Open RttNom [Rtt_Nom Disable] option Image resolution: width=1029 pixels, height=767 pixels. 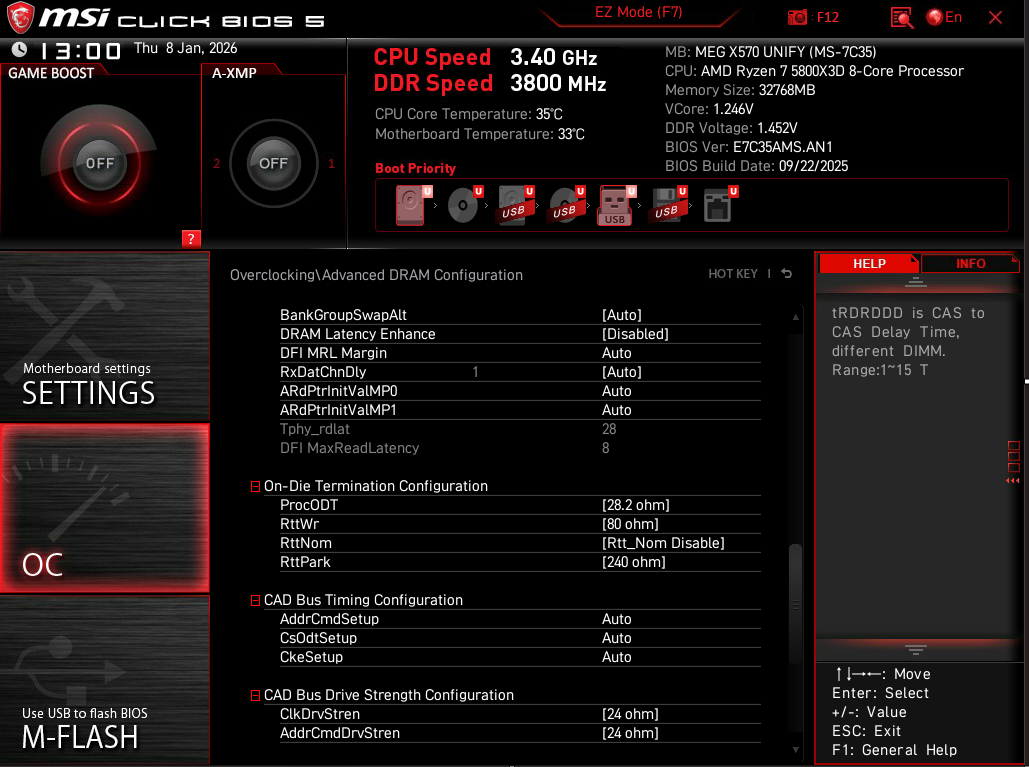[x=663, y=543]
